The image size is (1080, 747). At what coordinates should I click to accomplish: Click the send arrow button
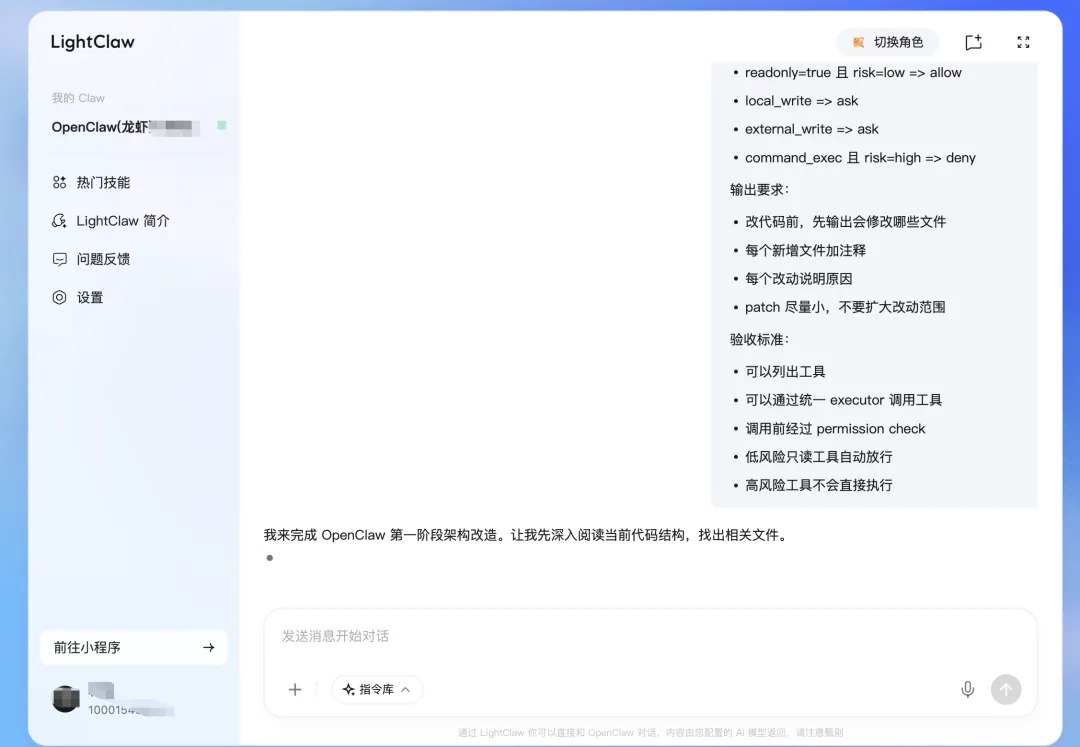point(1006,689)
